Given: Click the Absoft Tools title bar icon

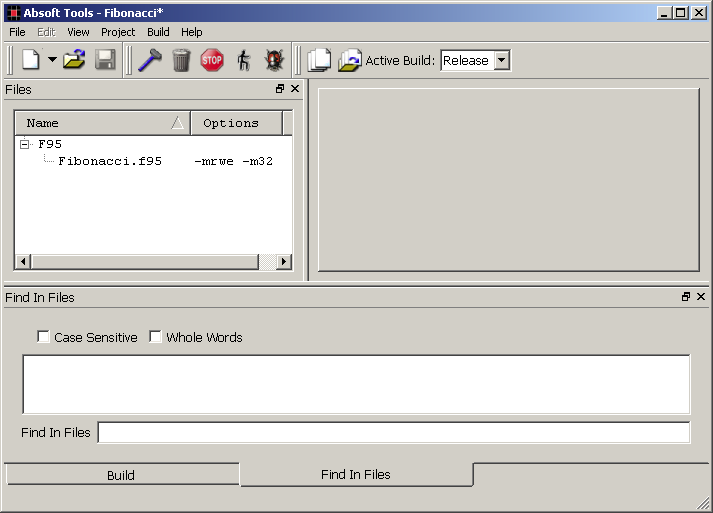Looking at the screenshot, I should click(x=14, y=13).
